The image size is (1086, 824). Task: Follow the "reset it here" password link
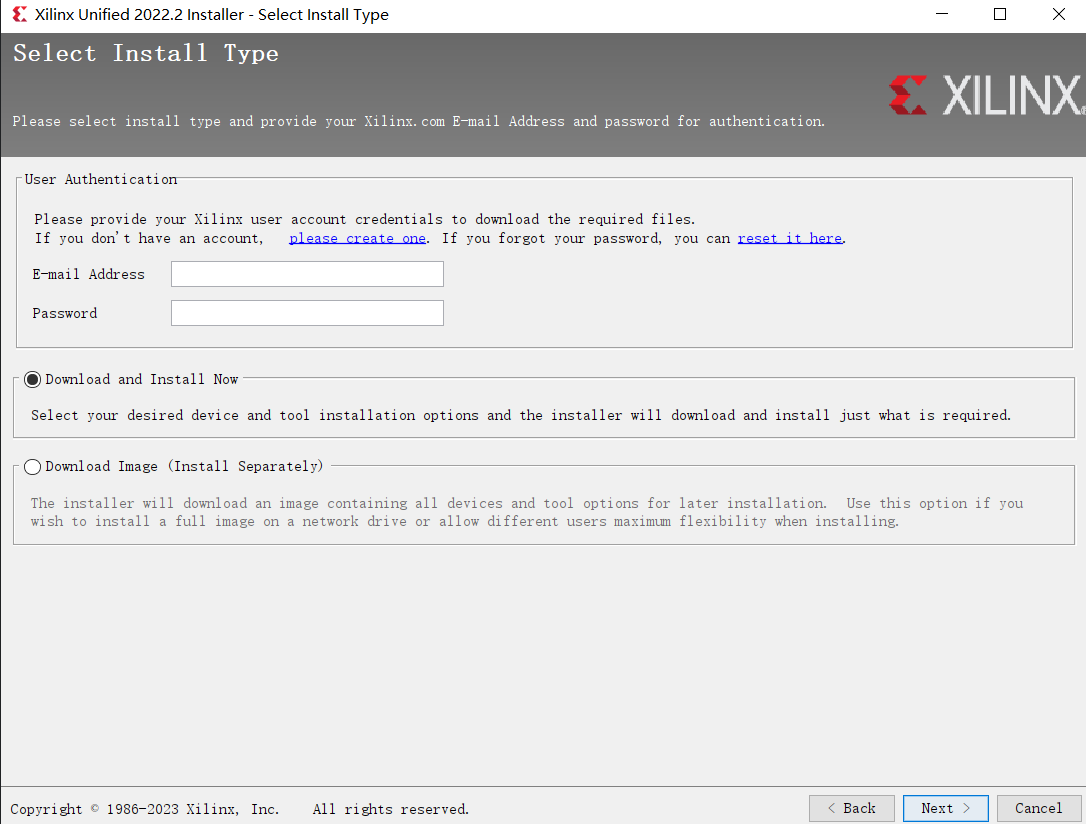[790, 238]
